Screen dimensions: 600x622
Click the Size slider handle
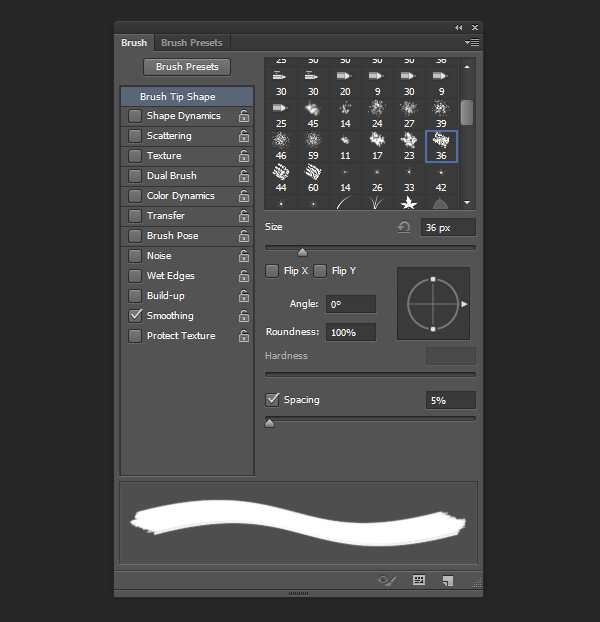(x=302, y=252)
